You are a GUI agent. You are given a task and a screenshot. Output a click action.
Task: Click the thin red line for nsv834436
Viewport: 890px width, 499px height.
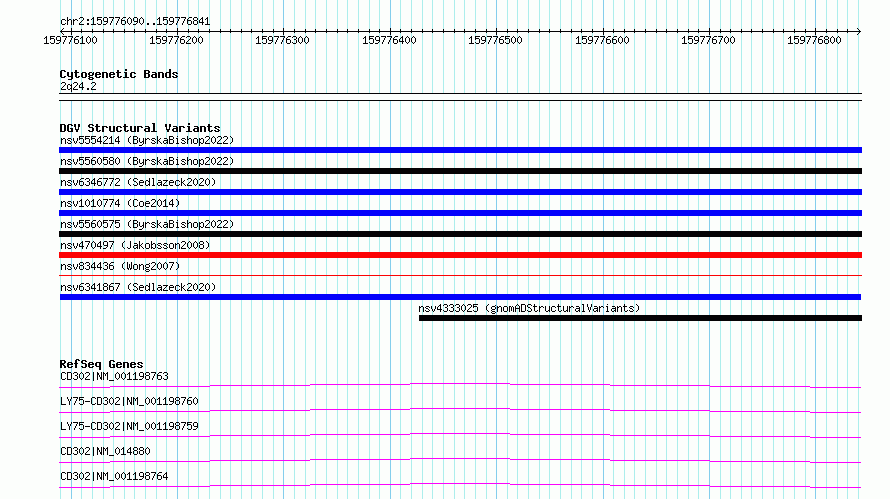tap(460, 276)
